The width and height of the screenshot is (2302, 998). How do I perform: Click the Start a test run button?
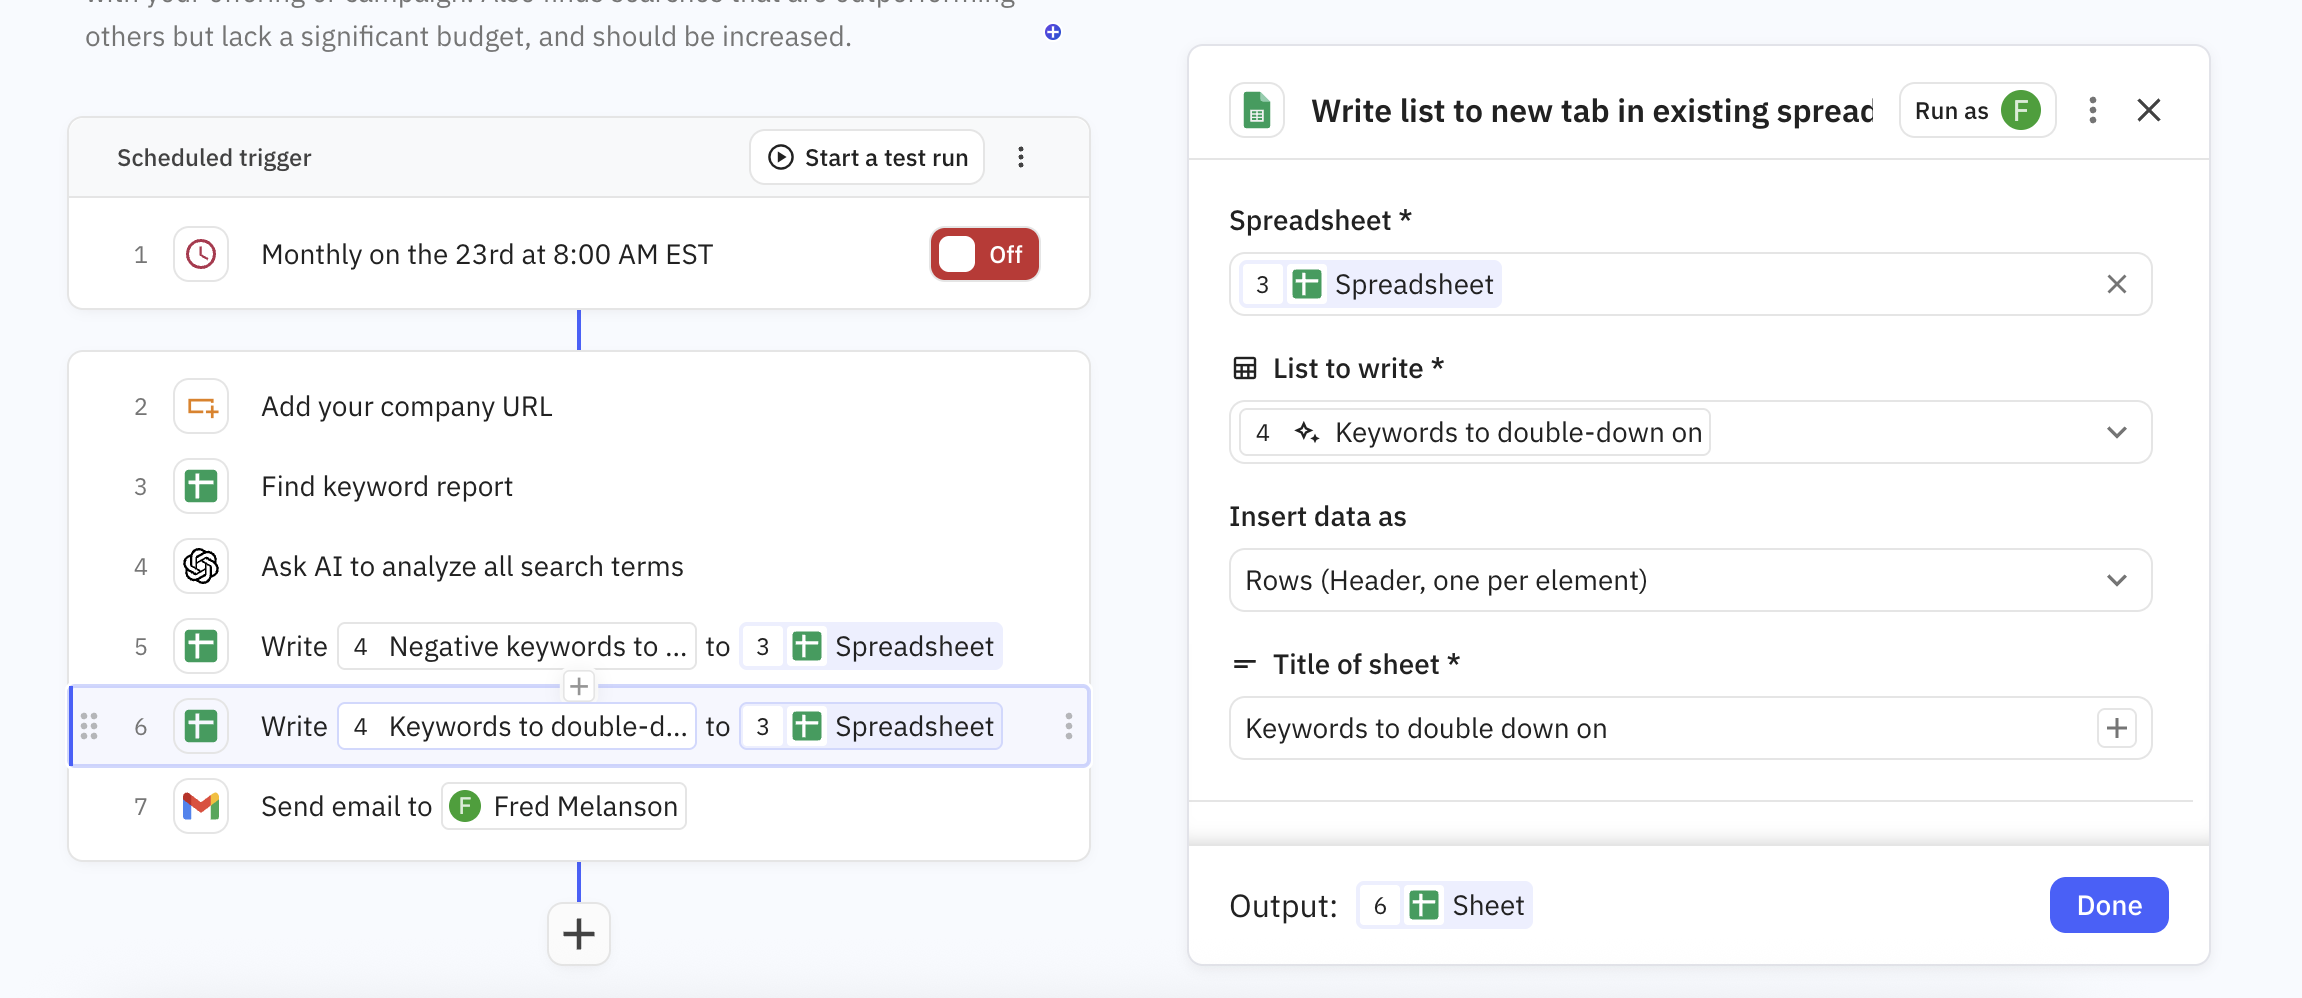click(x=867, y=157)
